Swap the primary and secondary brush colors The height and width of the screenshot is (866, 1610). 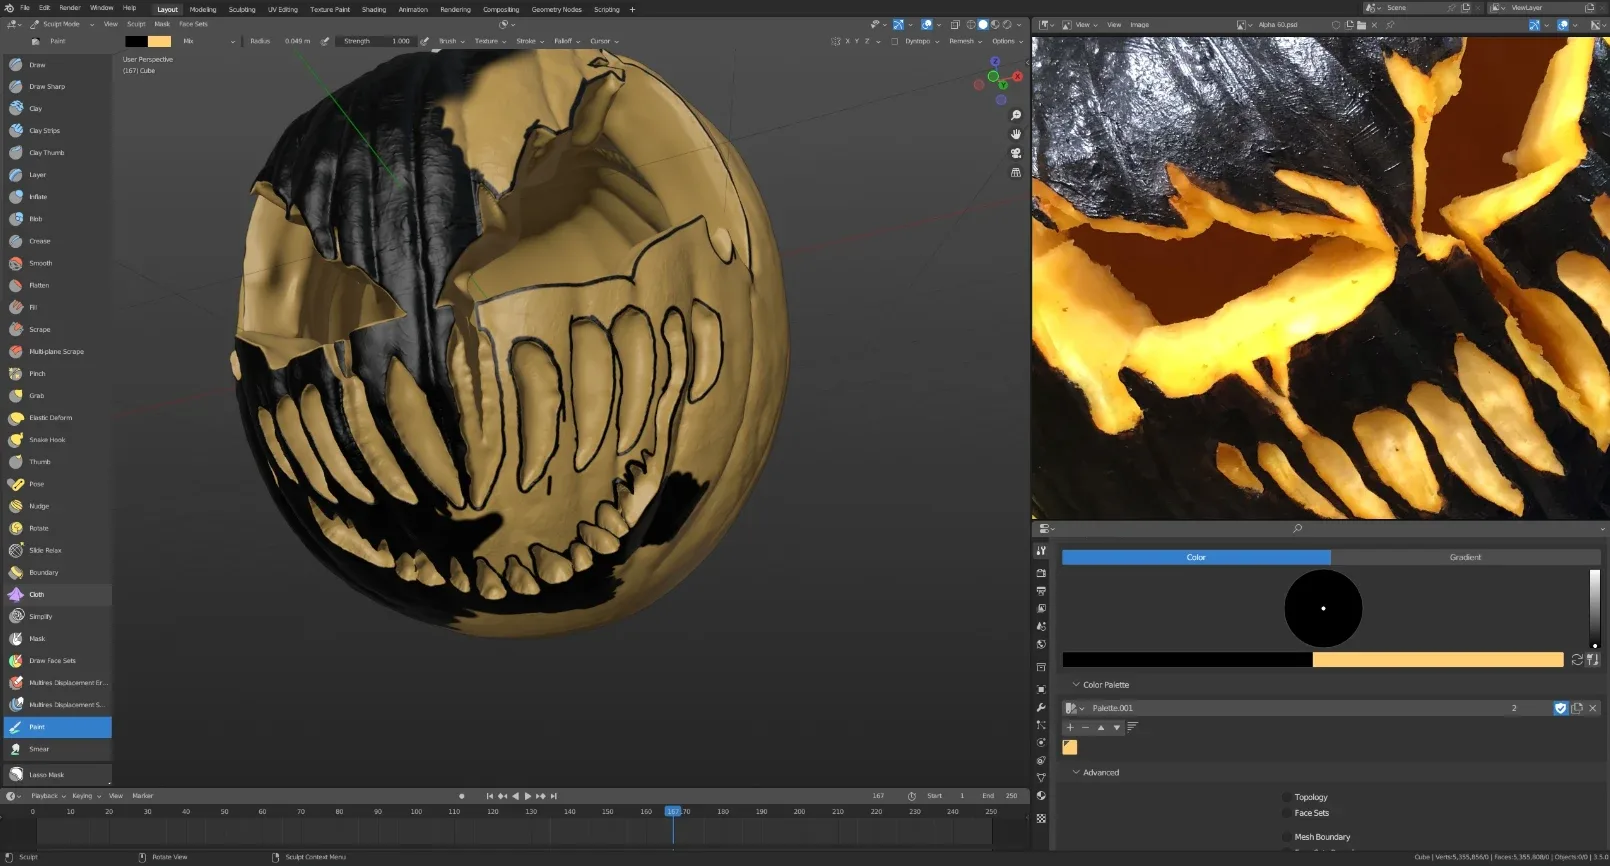(x=1577, y=660)
